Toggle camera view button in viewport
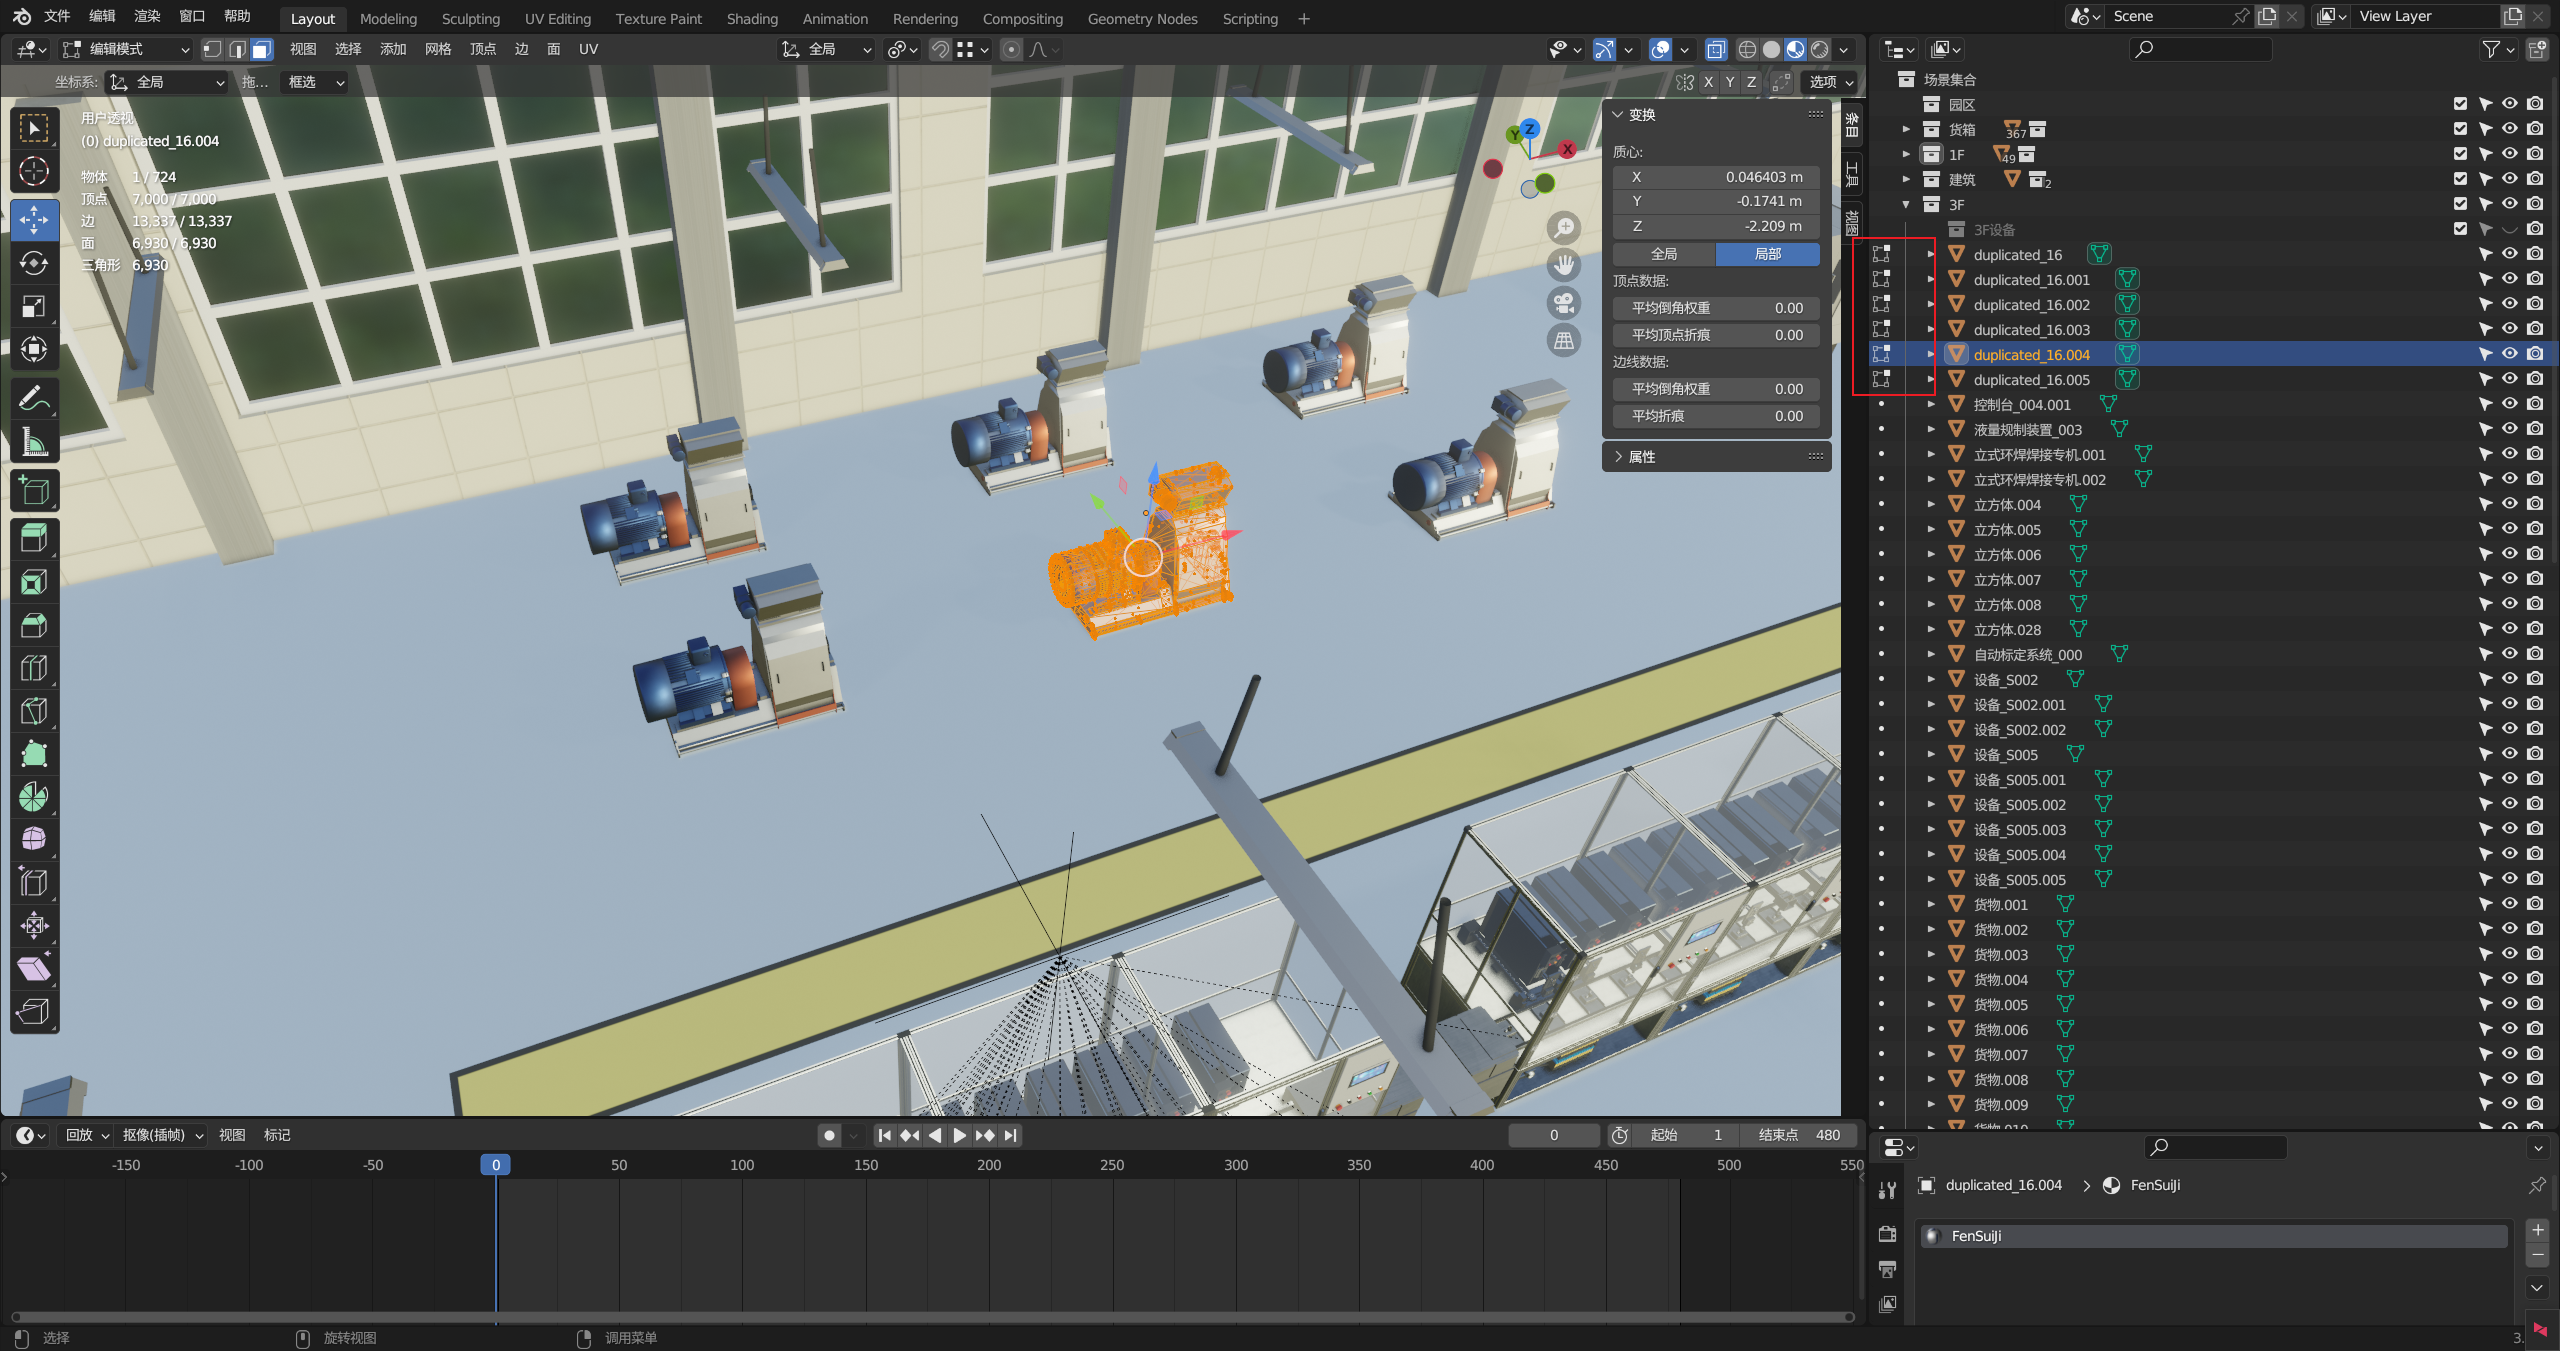The height and width of the screenshot is (1351, 2560). coord(1564,302)
